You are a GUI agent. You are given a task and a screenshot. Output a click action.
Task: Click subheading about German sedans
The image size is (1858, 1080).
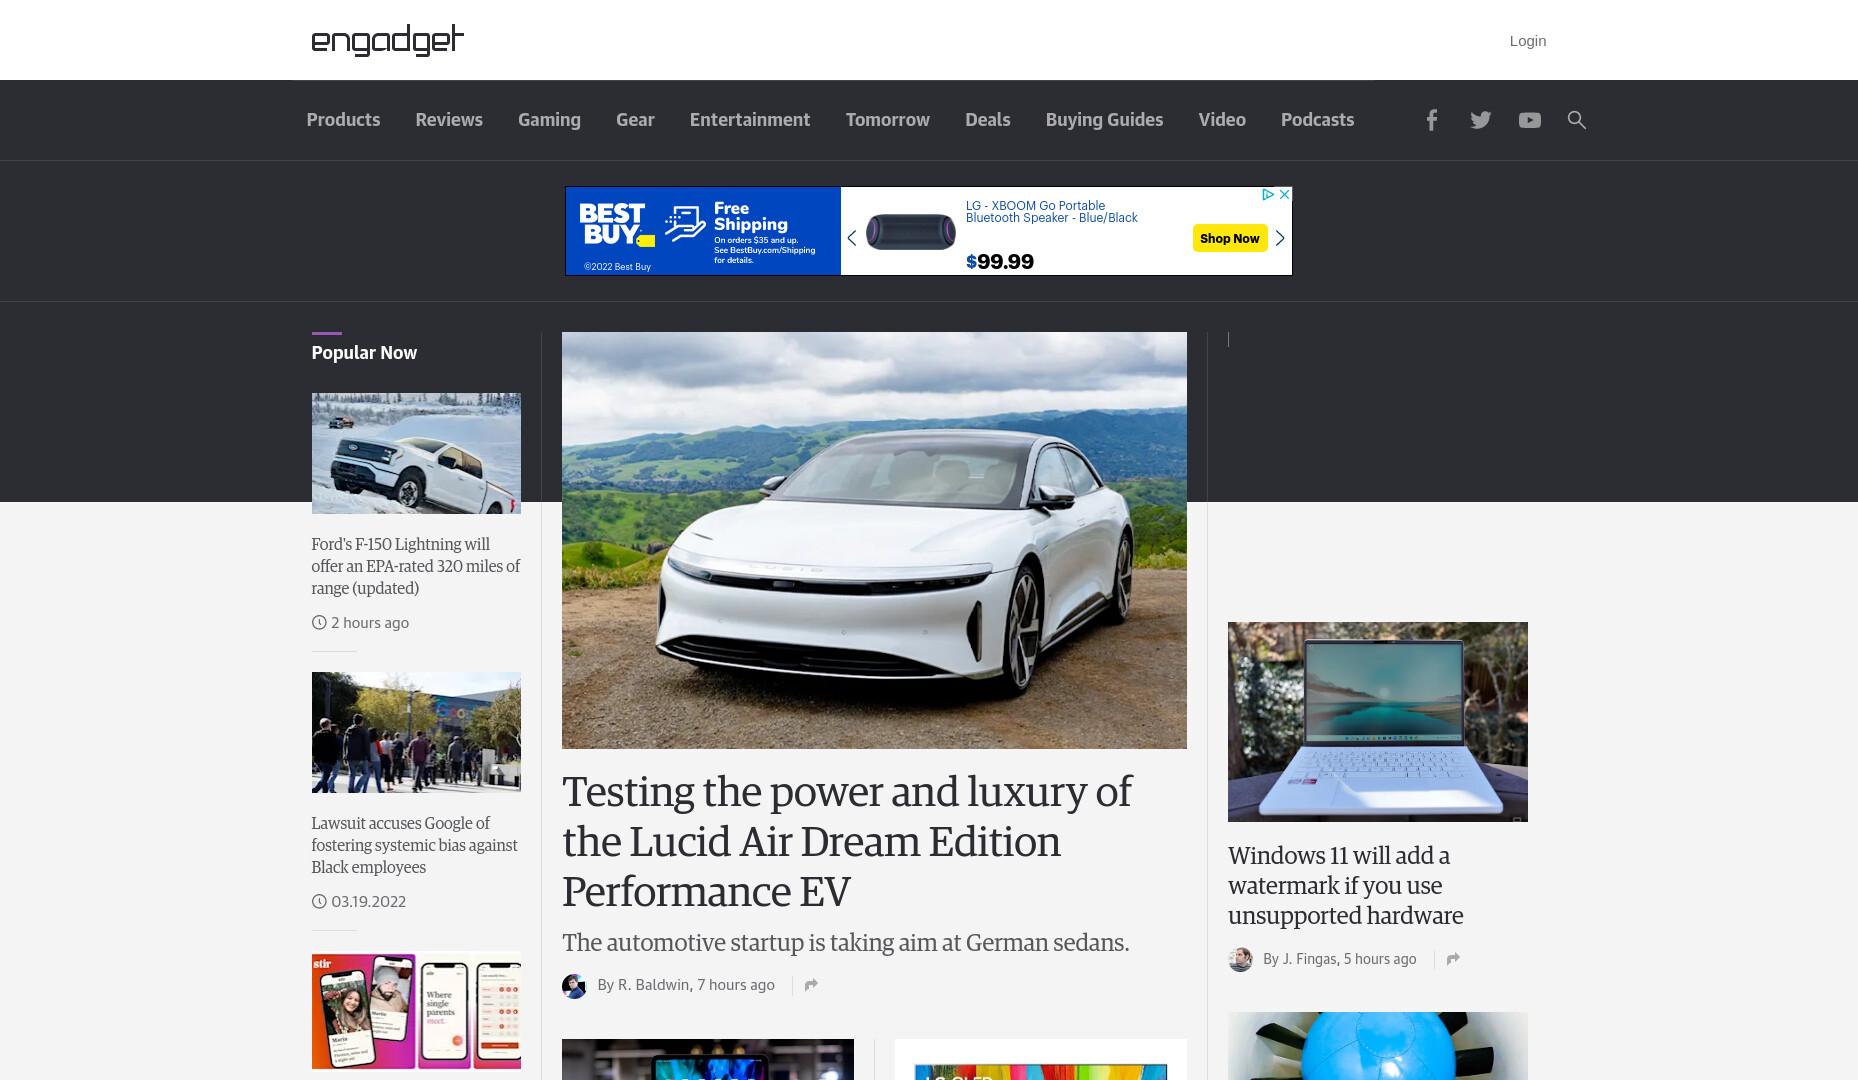[x=845, y=943]
